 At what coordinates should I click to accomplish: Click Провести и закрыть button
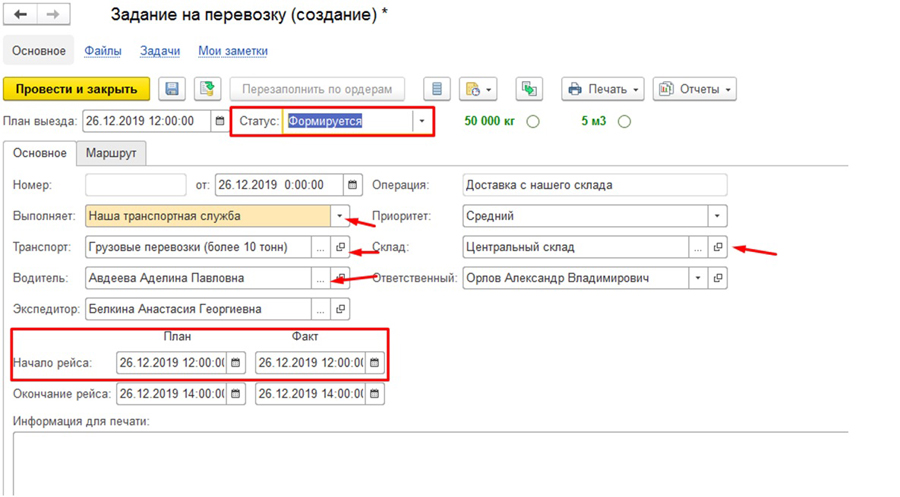coord(77,89)
